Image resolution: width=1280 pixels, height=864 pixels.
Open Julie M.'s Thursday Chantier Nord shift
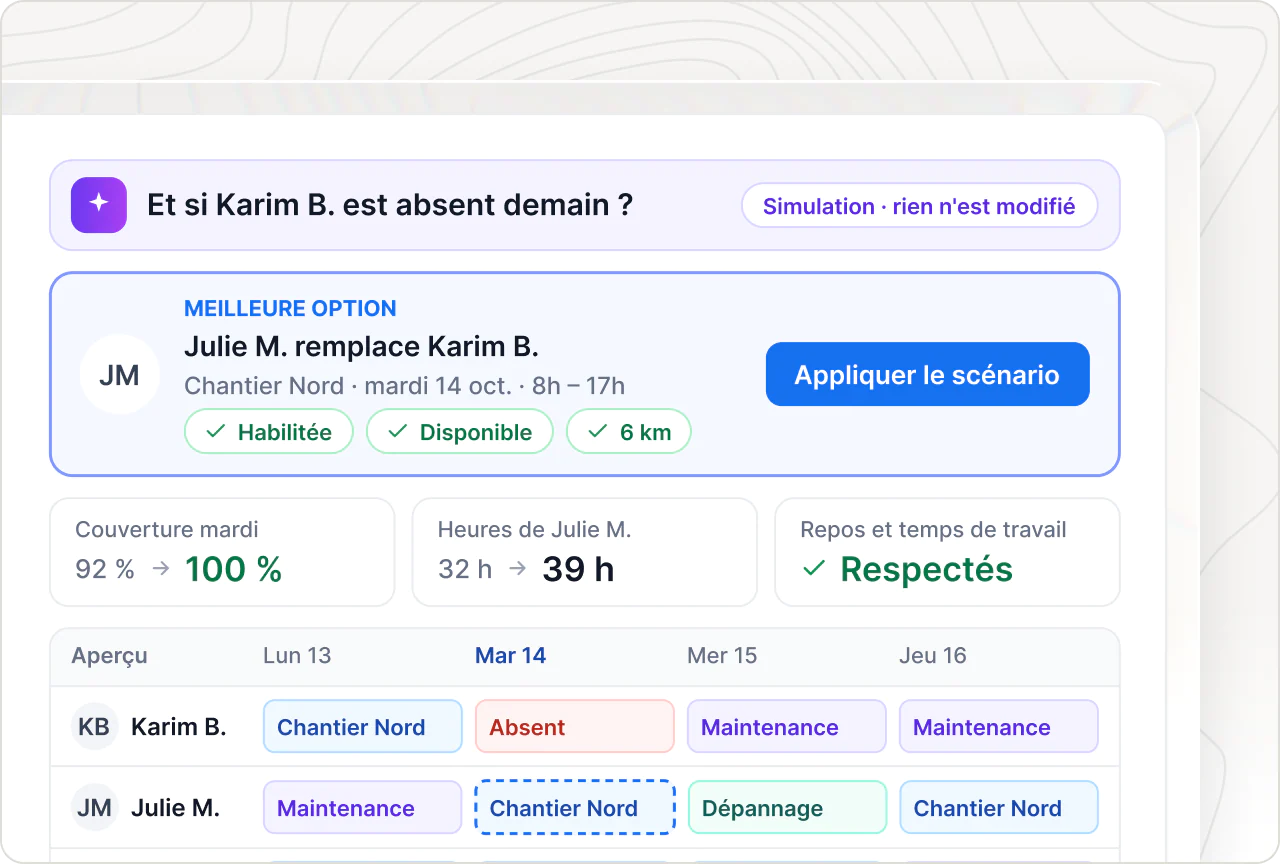coord(999,808)
